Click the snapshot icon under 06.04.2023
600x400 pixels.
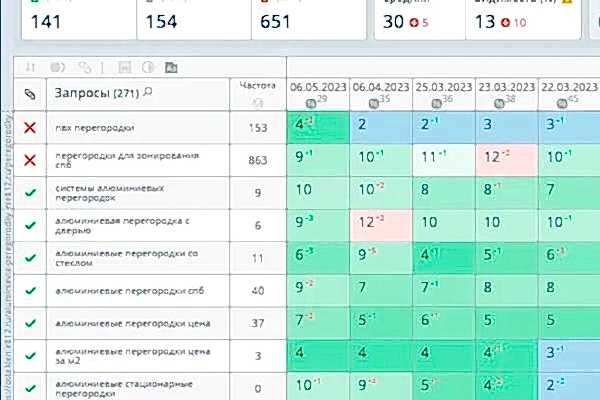click(373, 103)
